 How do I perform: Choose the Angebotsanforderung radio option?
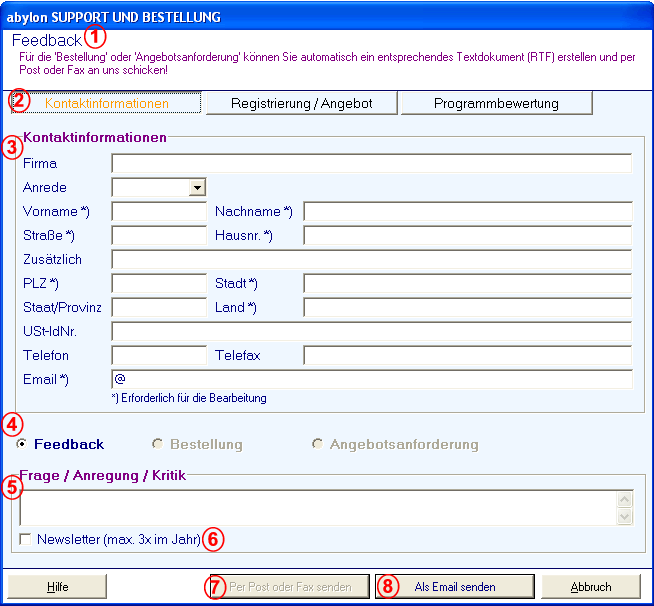(319, 445)
